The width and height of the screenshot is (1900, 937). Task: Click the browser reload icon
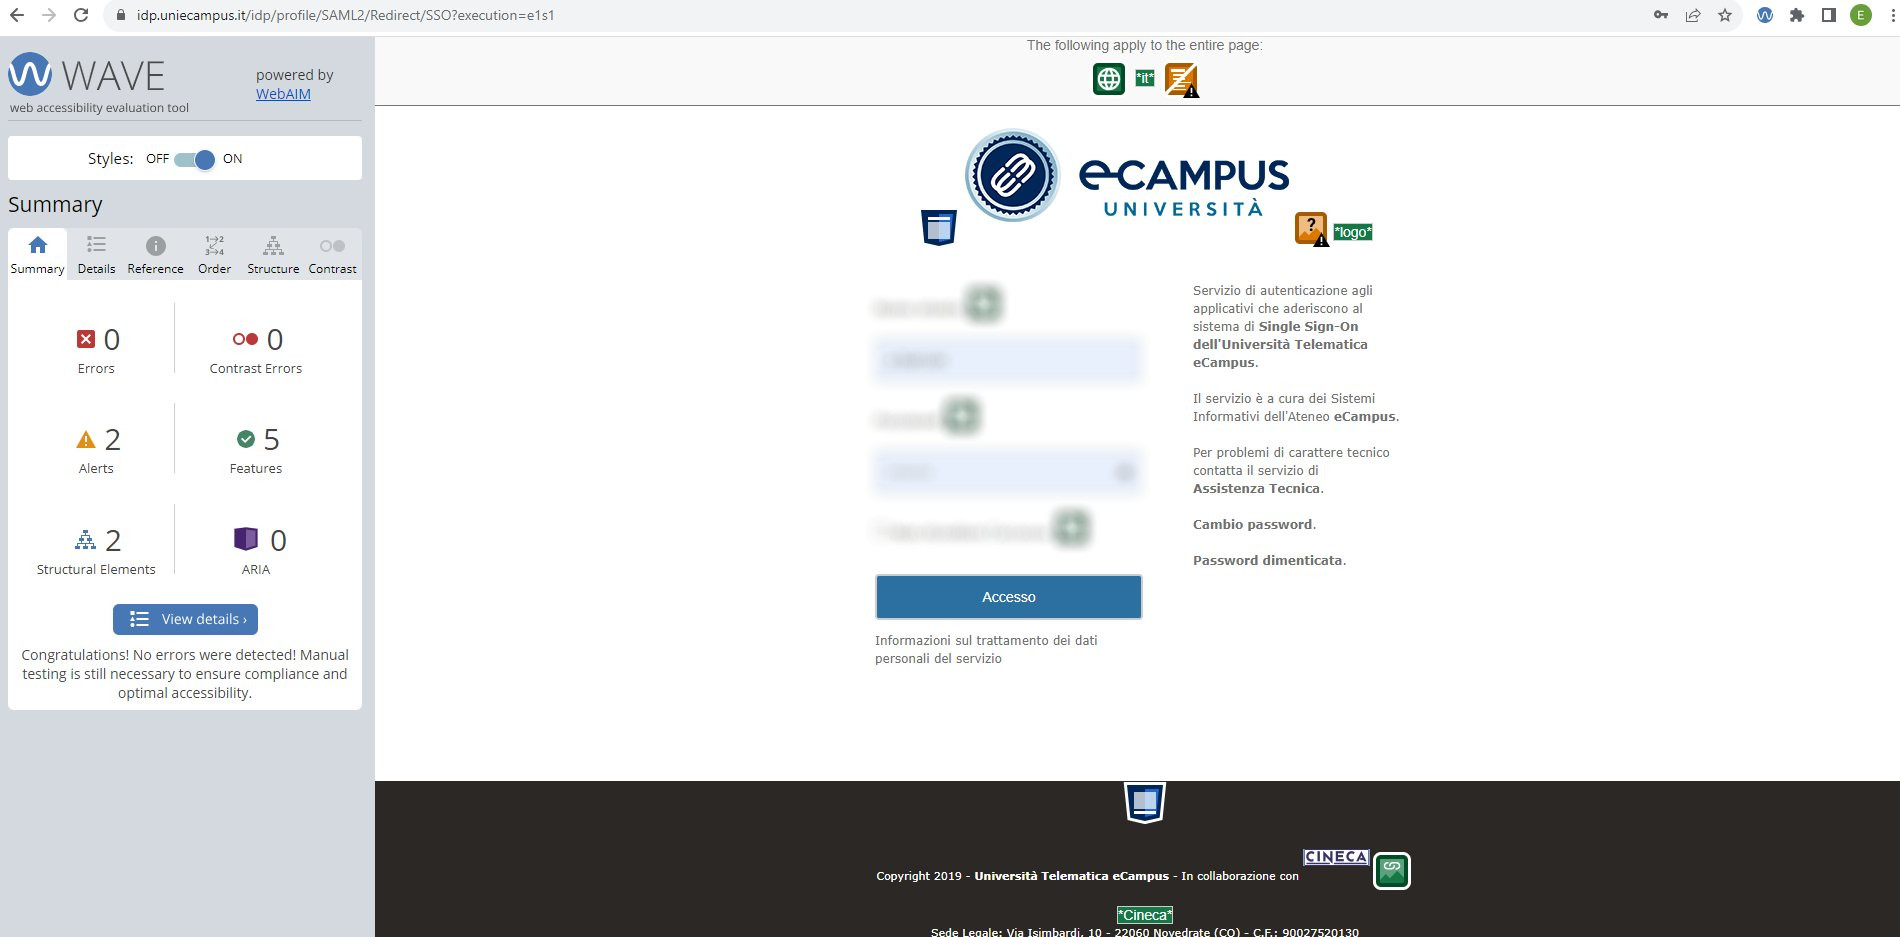click(x=81, y=15)
